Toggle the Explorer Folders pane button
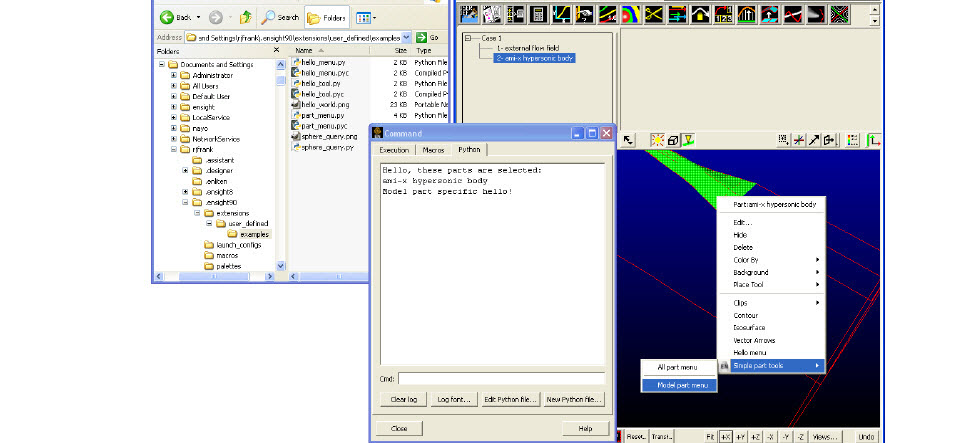960x443 pixels. pyautogui.click(x=327, y=17)
